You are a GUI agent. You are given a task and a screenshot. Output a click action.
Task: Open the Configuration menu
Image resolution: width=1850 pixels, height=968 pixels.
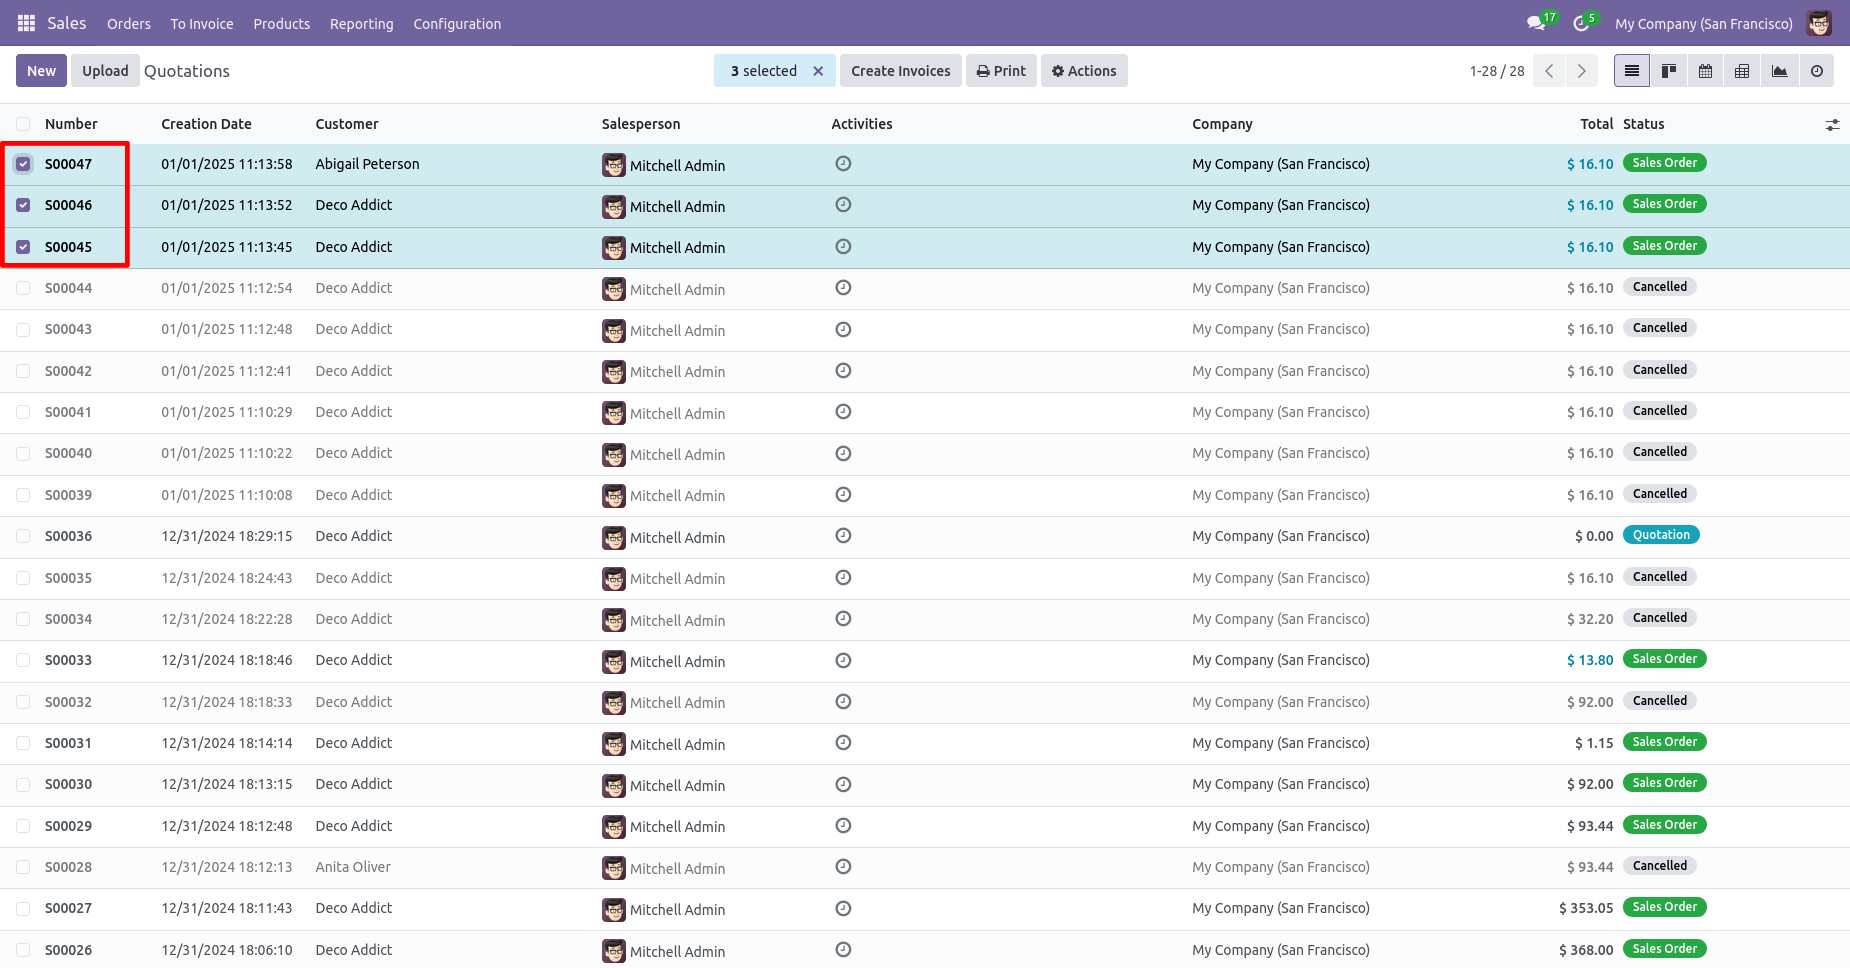pos(457,24)
